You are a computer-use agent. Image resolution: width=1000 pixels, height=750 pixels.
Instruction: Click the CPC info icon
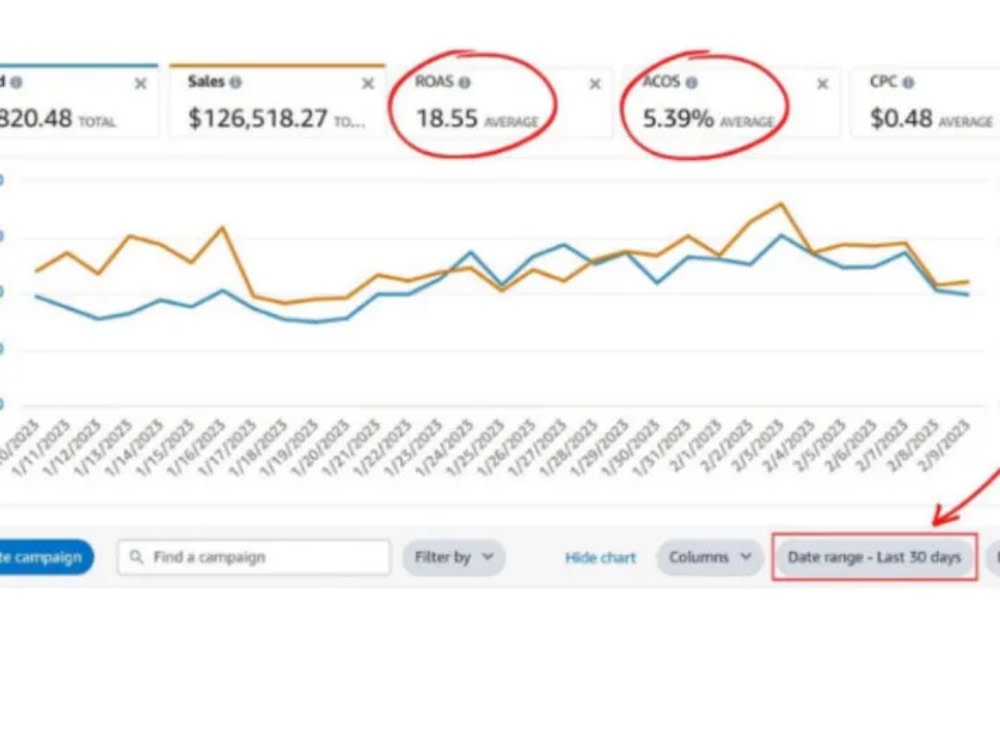[908, 82]
